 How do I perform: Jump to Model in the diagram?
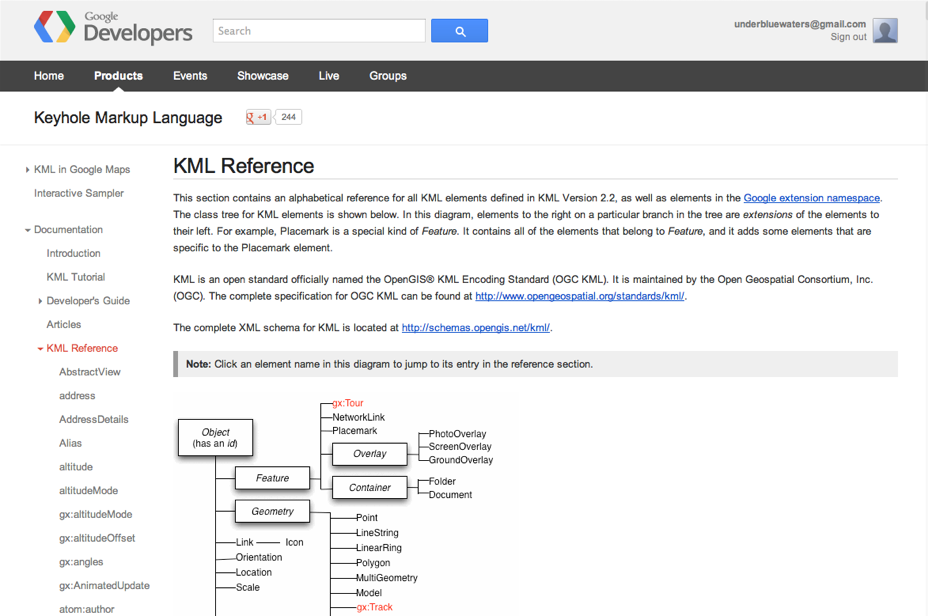369,593
